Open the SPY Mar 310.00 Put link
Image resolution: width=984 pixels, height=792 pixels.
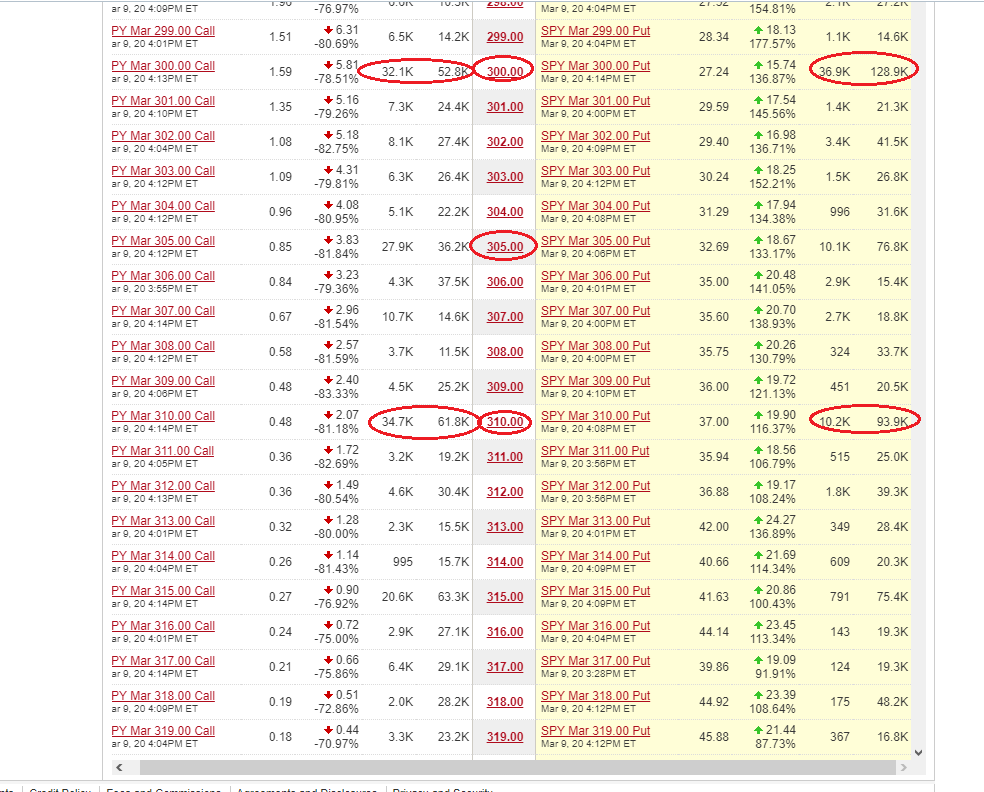596,416
